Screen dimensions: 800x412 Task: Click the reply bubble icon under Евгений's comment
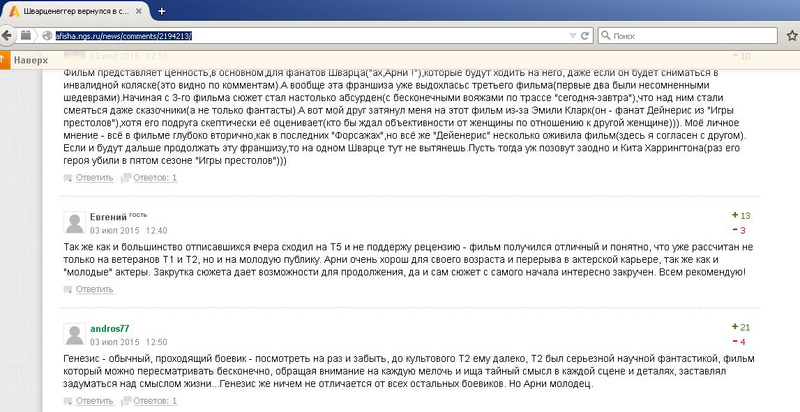[68, 290]
